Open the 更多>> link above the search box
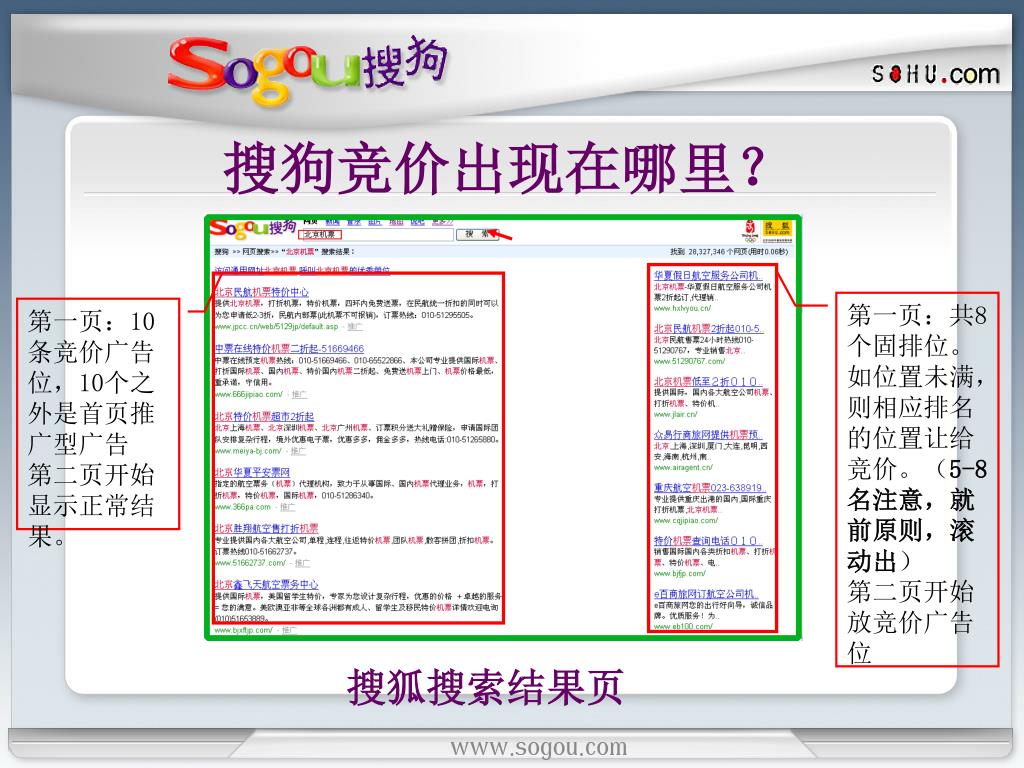1024x768 pixels. pyautogui.click(x=442, y=222)
